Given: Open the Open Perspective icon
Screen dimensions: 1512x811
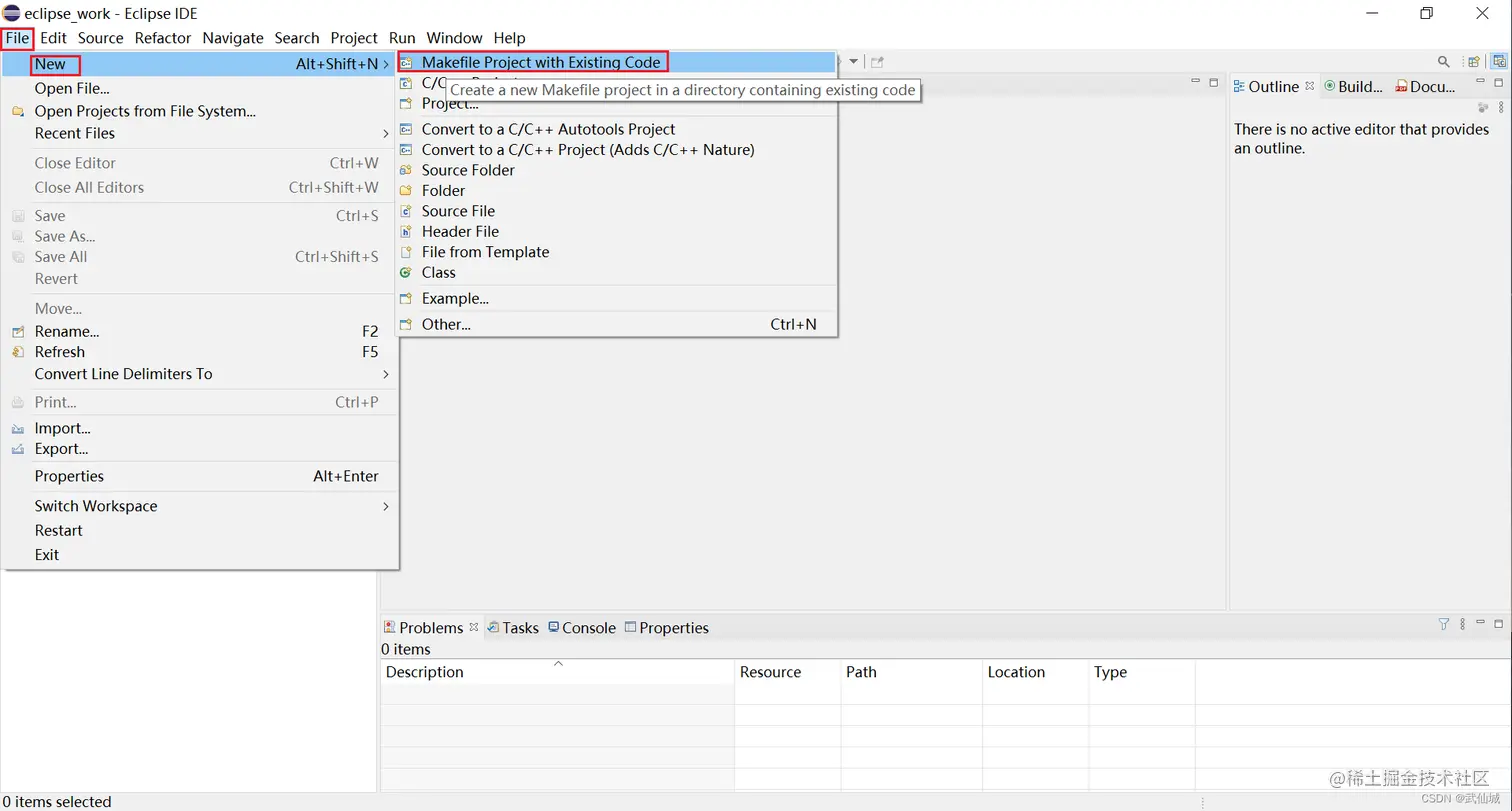Looking at the screenshot, I should pos(1473,62).
